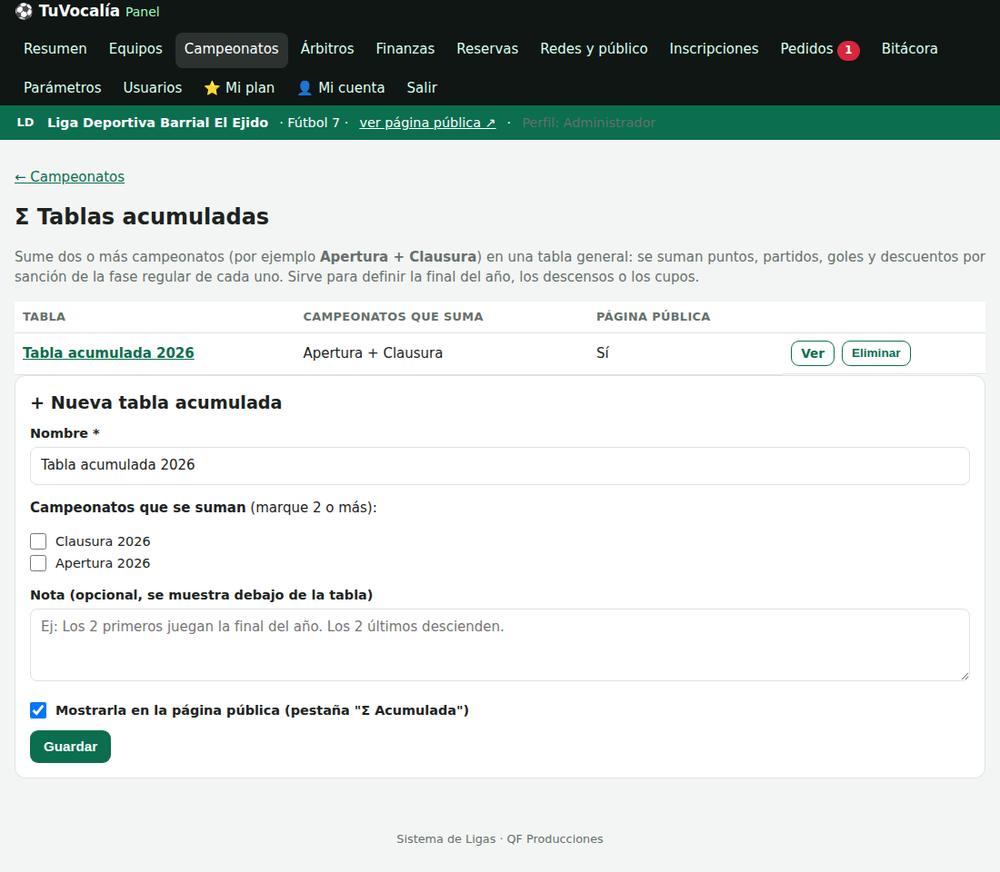Go to the Equipos section

[x=135, y=49]
